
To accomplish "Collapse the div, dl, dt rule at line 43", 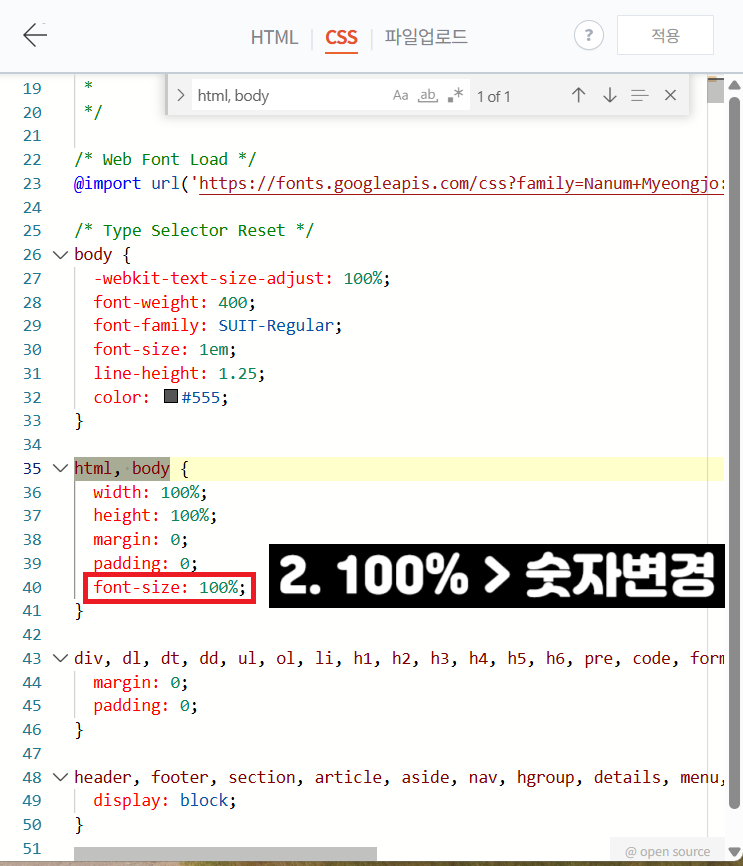I will 60,658.
